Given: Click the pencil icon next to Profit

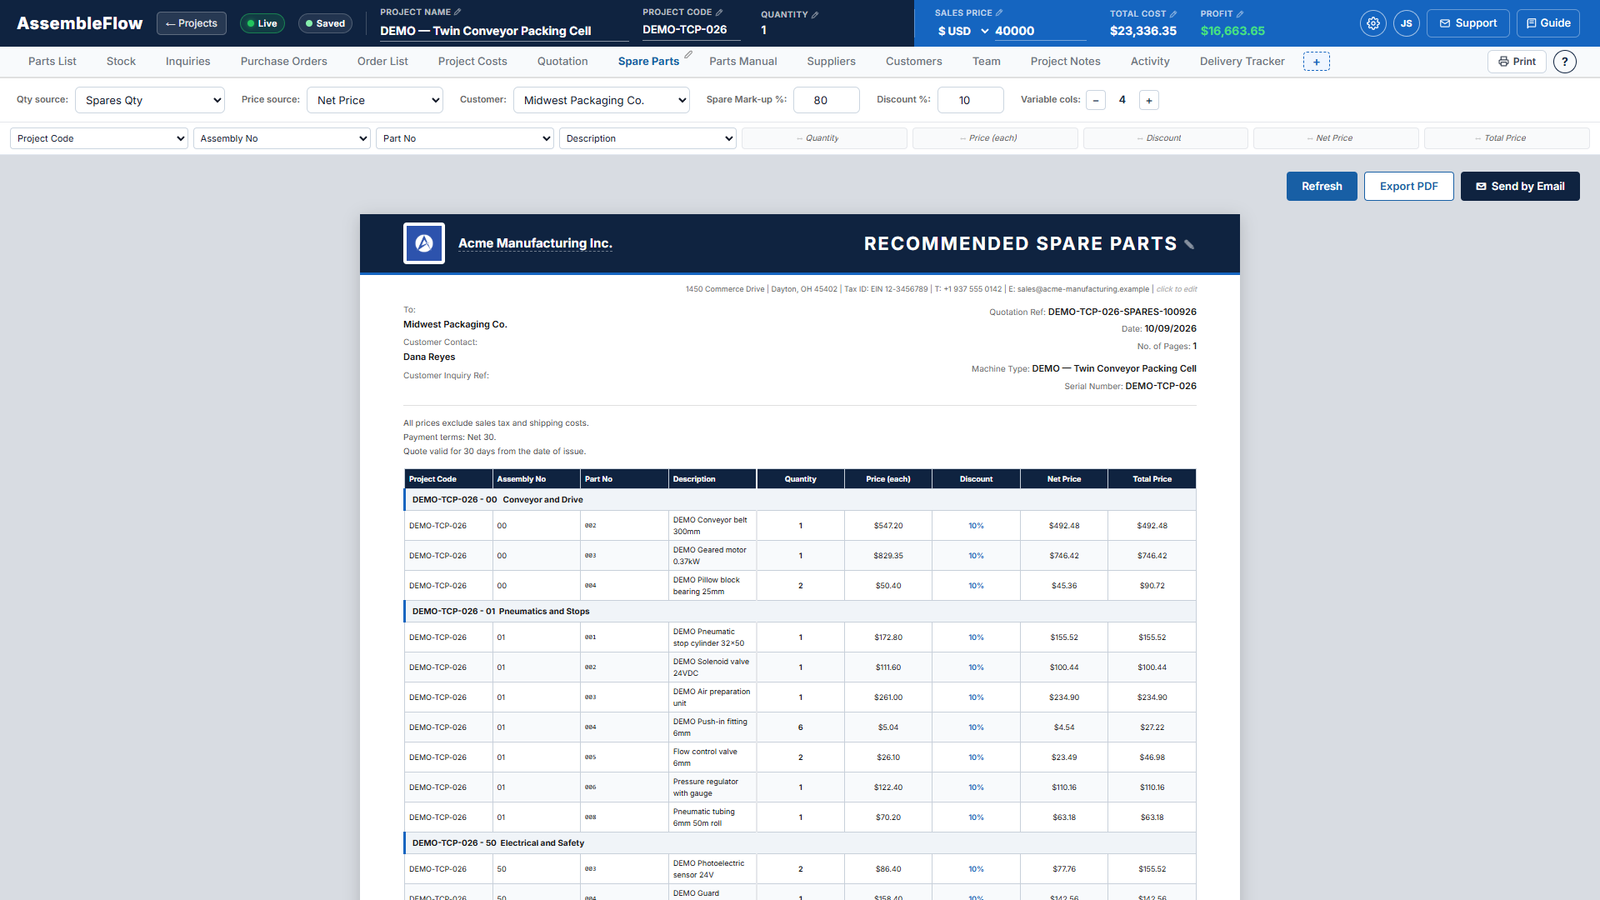Looking at the screenshot, I should tap(1240, 14).
